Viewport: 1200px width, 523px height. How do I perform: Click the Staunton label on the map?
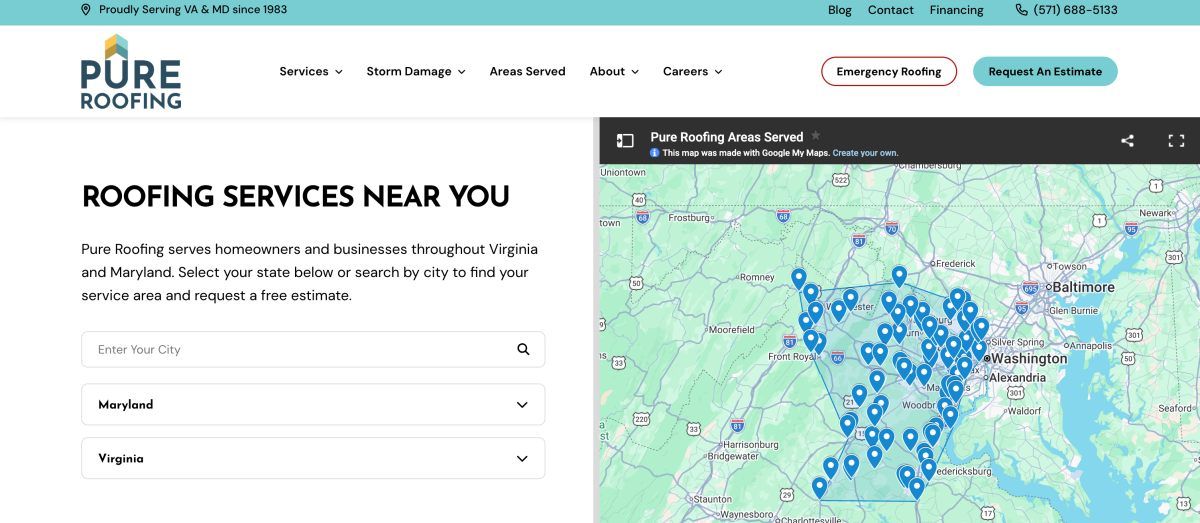[712, 499]
